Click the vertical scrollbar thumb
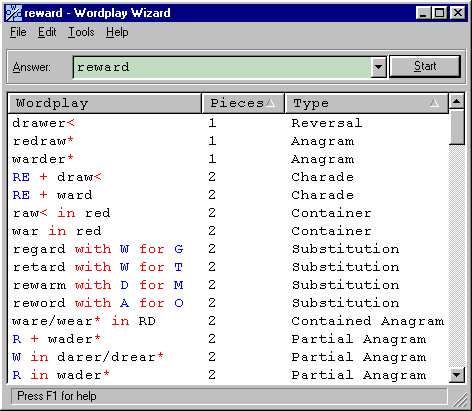Image resolution: width=472 pixels, height=411 pixels. click(x=457, y=126)
